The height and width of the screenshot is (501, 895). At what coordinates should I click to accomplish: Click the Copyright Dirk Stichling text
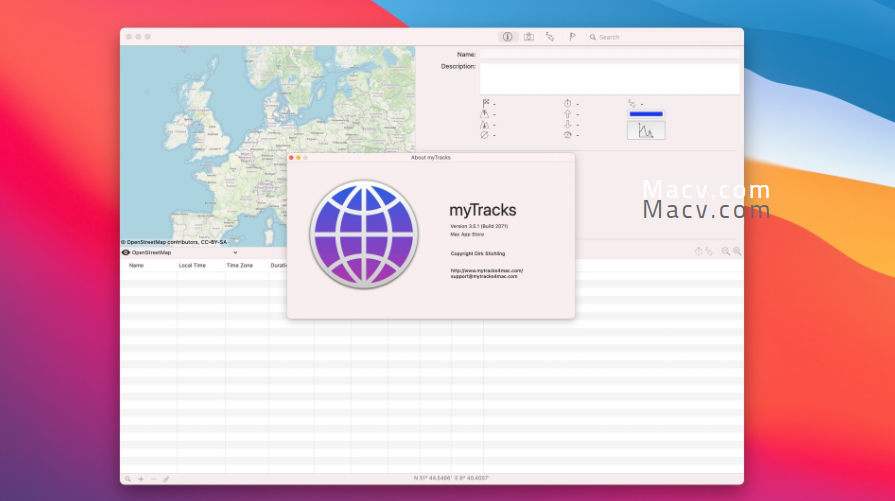point(478,253)
